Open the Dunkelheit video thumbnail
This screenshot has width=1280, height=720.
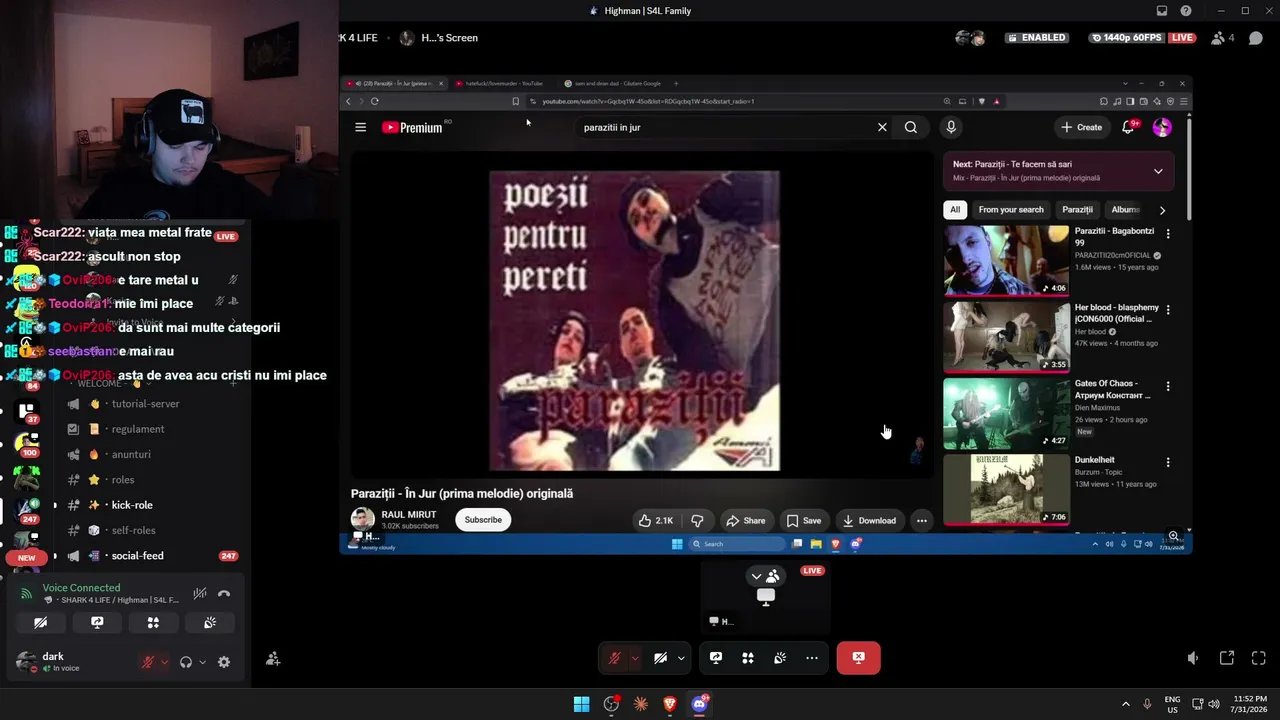(1006, 489)
